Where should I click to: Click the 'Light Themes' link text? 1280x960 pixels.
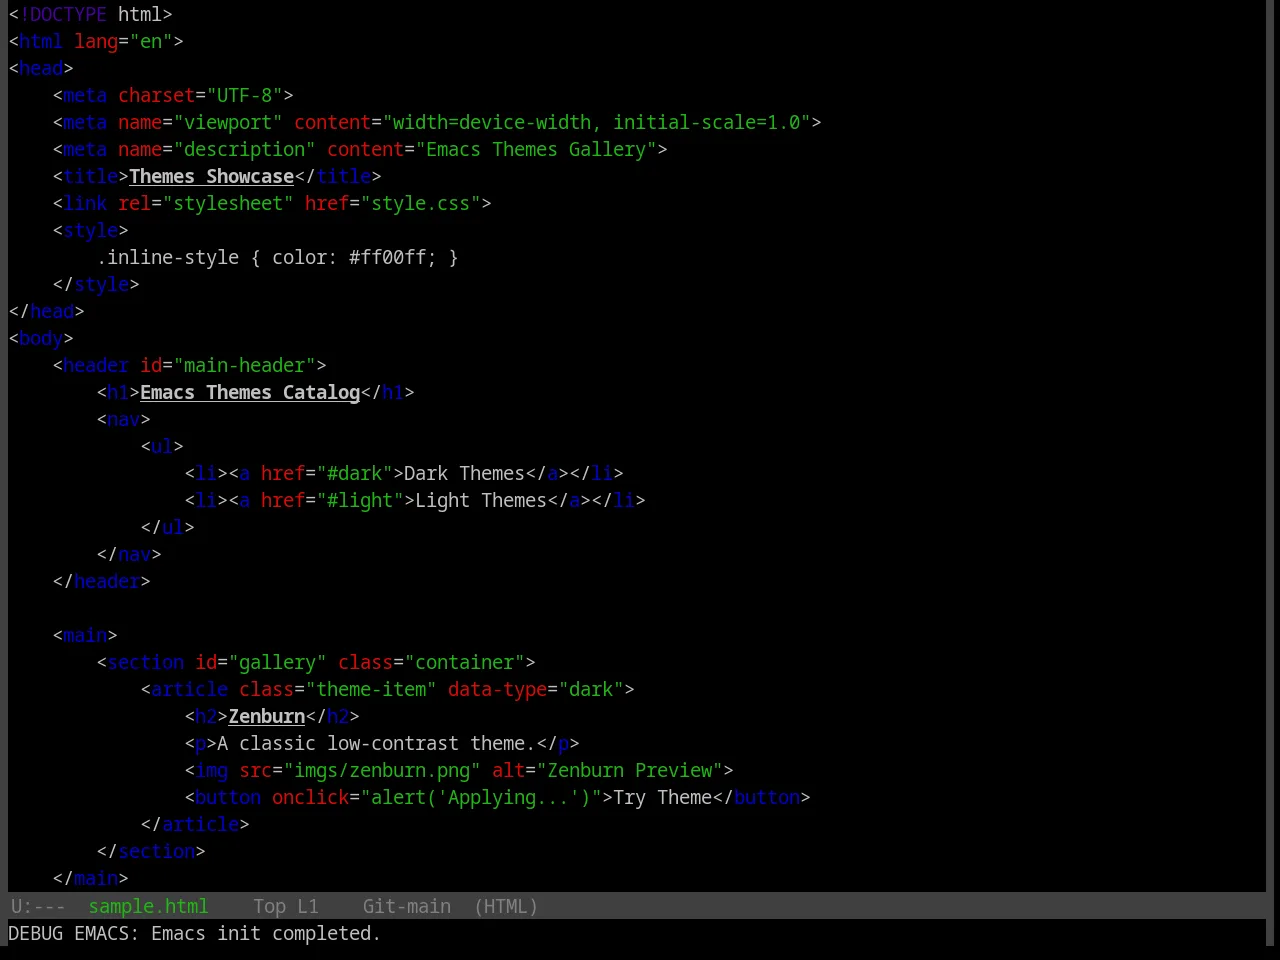pos(481,500)
